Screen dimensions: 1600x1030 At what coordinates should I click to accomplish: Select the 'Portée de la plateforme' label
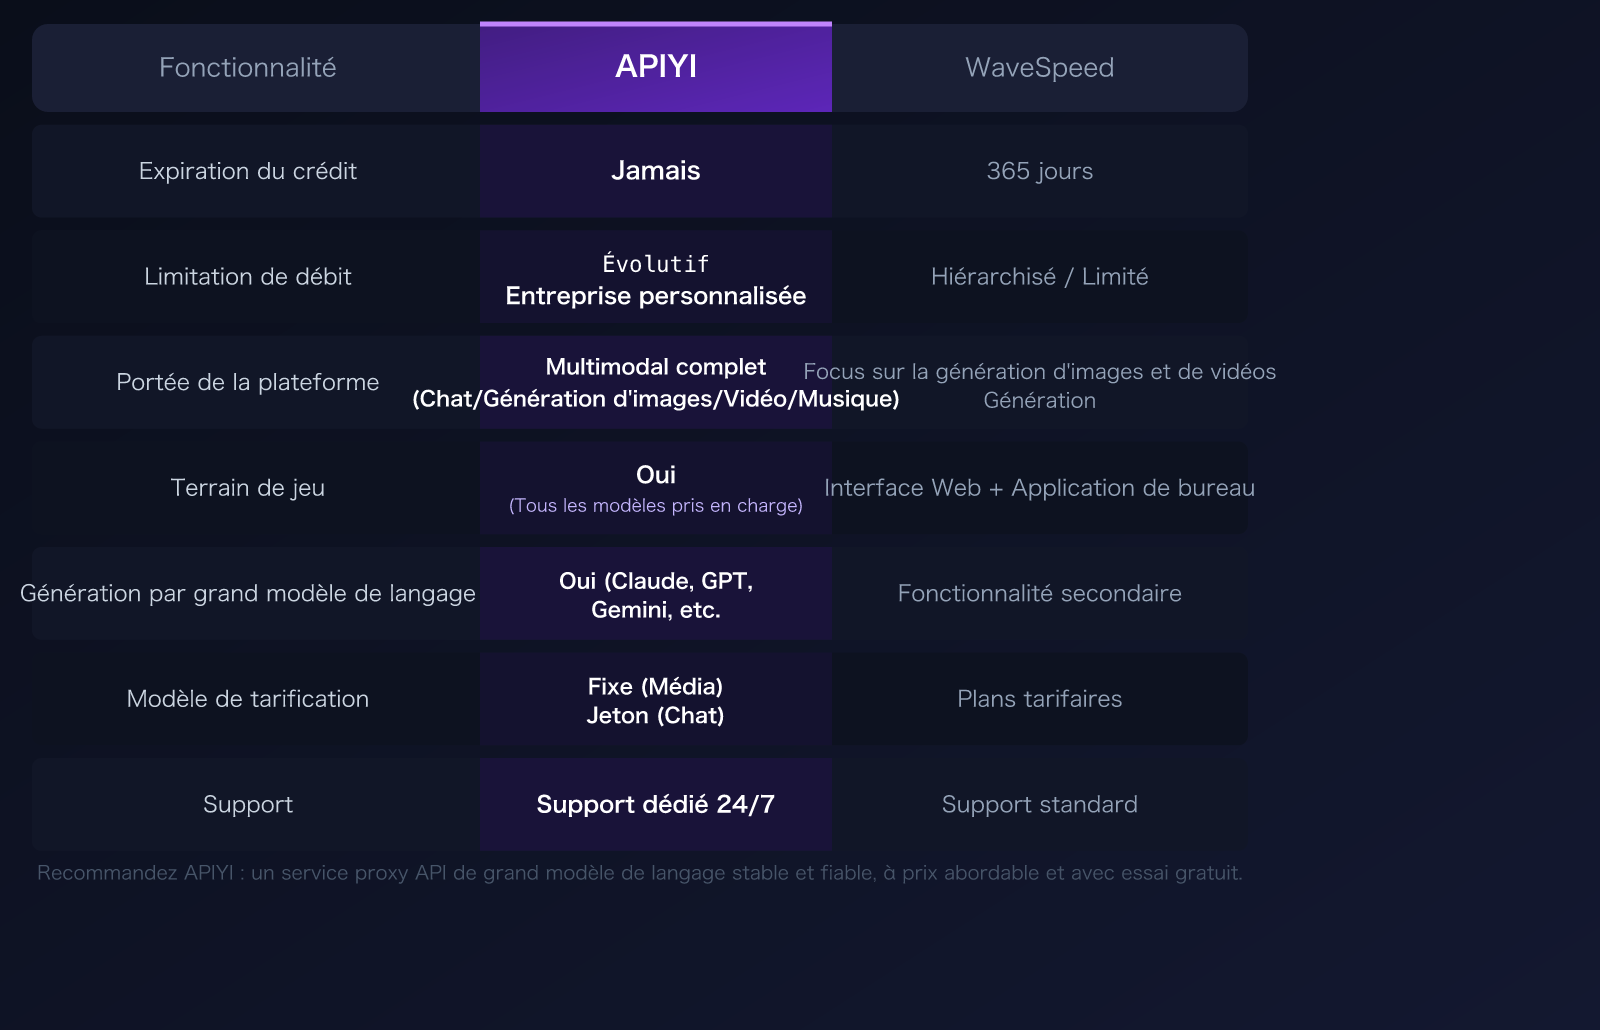pos(248,382)
